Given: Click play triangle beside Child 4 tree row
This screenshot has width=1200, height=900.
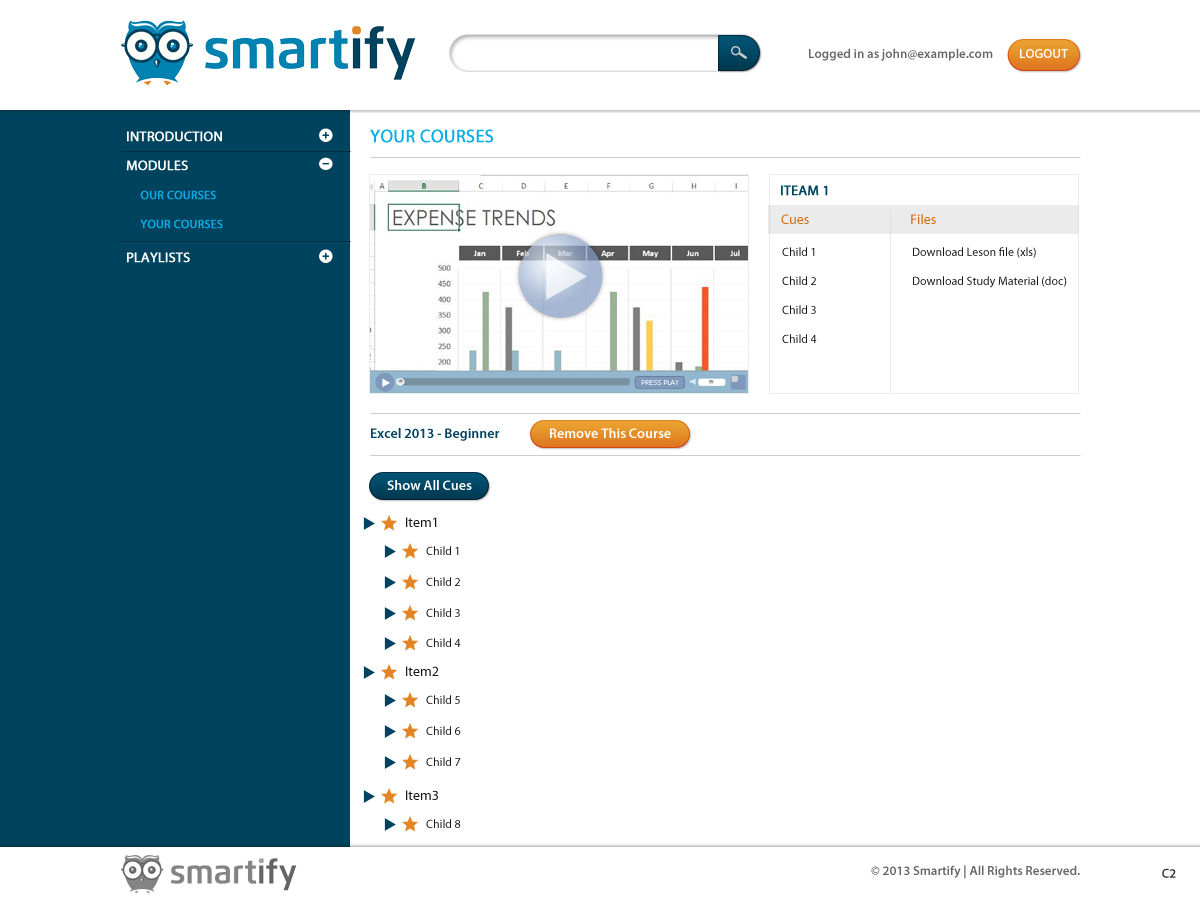Looking at the screenshot, I should [x=390, y=643].
